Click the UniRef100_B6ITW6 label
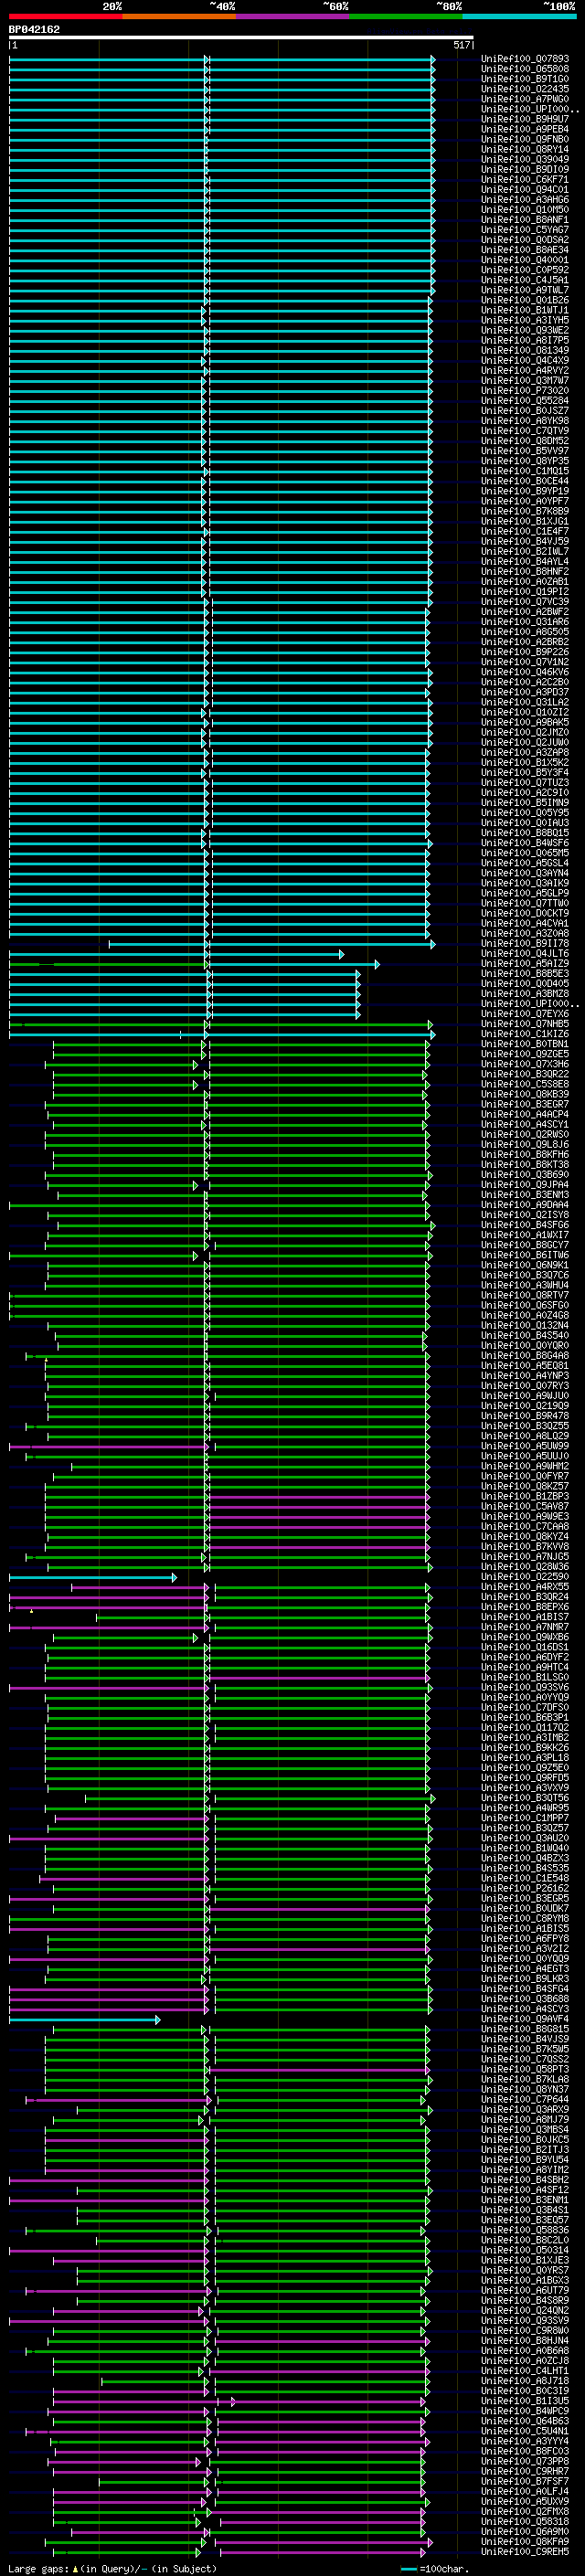This screenshot has width=585, height=2576. (x=525, y=1255)
